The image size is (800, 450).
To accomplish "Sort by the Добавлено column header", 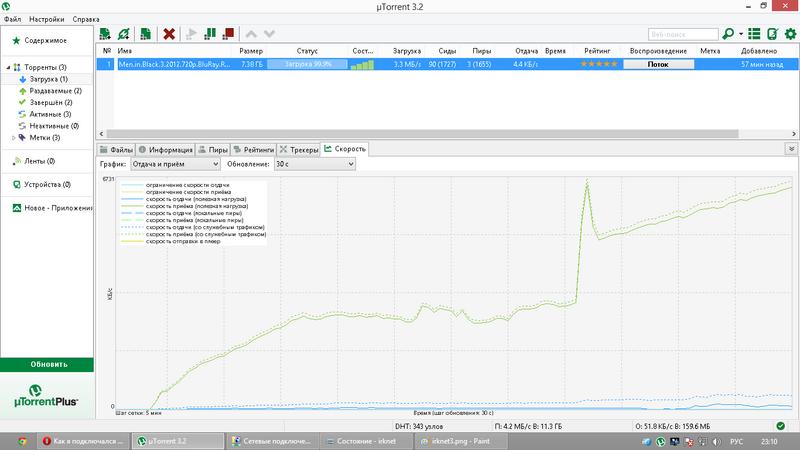I will pyautogui.click(x=759, y=51).
